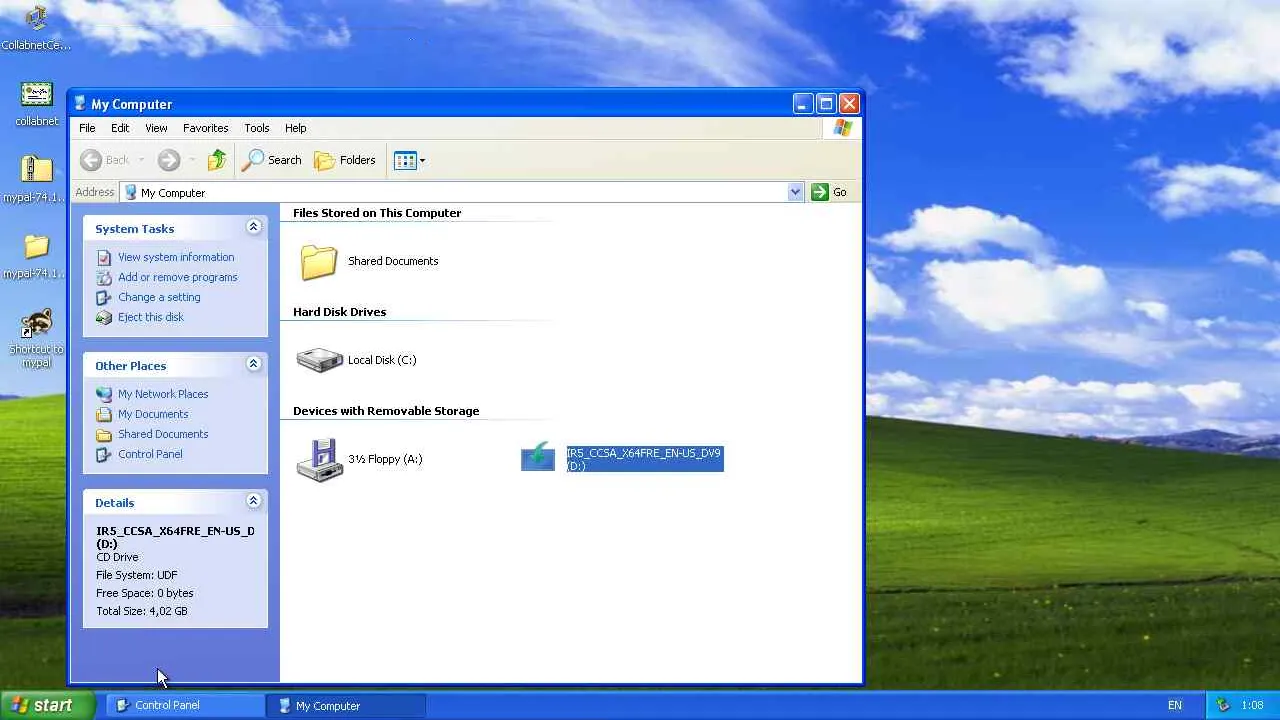Screen dimensions: 1280x720
Task: Click the Other Places panel header
Action: click(175, 365)
